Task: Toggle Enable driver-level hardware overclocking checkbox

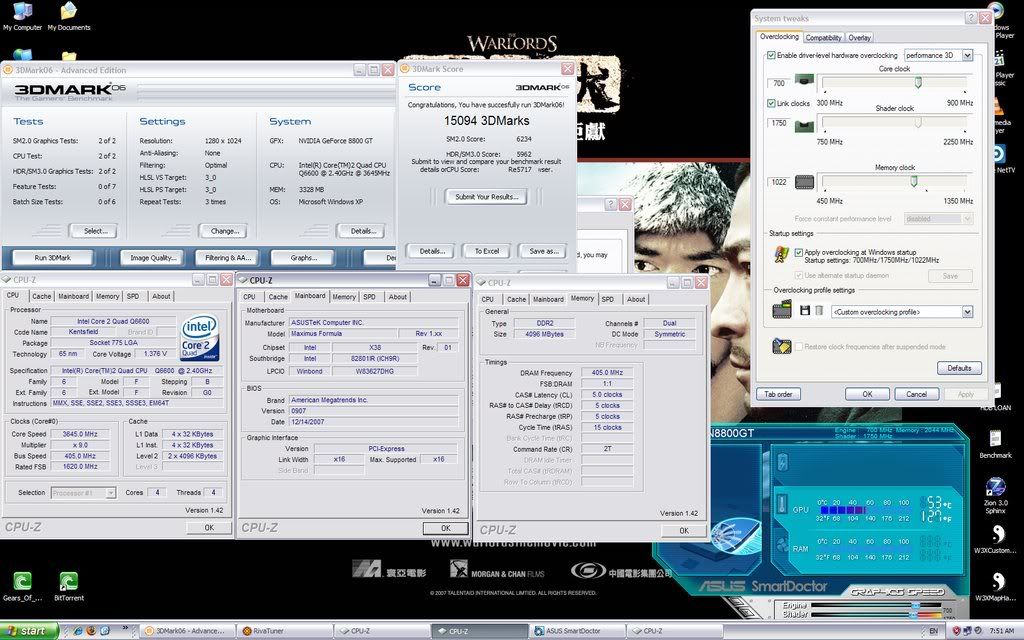Action: (x=771, y=56)
